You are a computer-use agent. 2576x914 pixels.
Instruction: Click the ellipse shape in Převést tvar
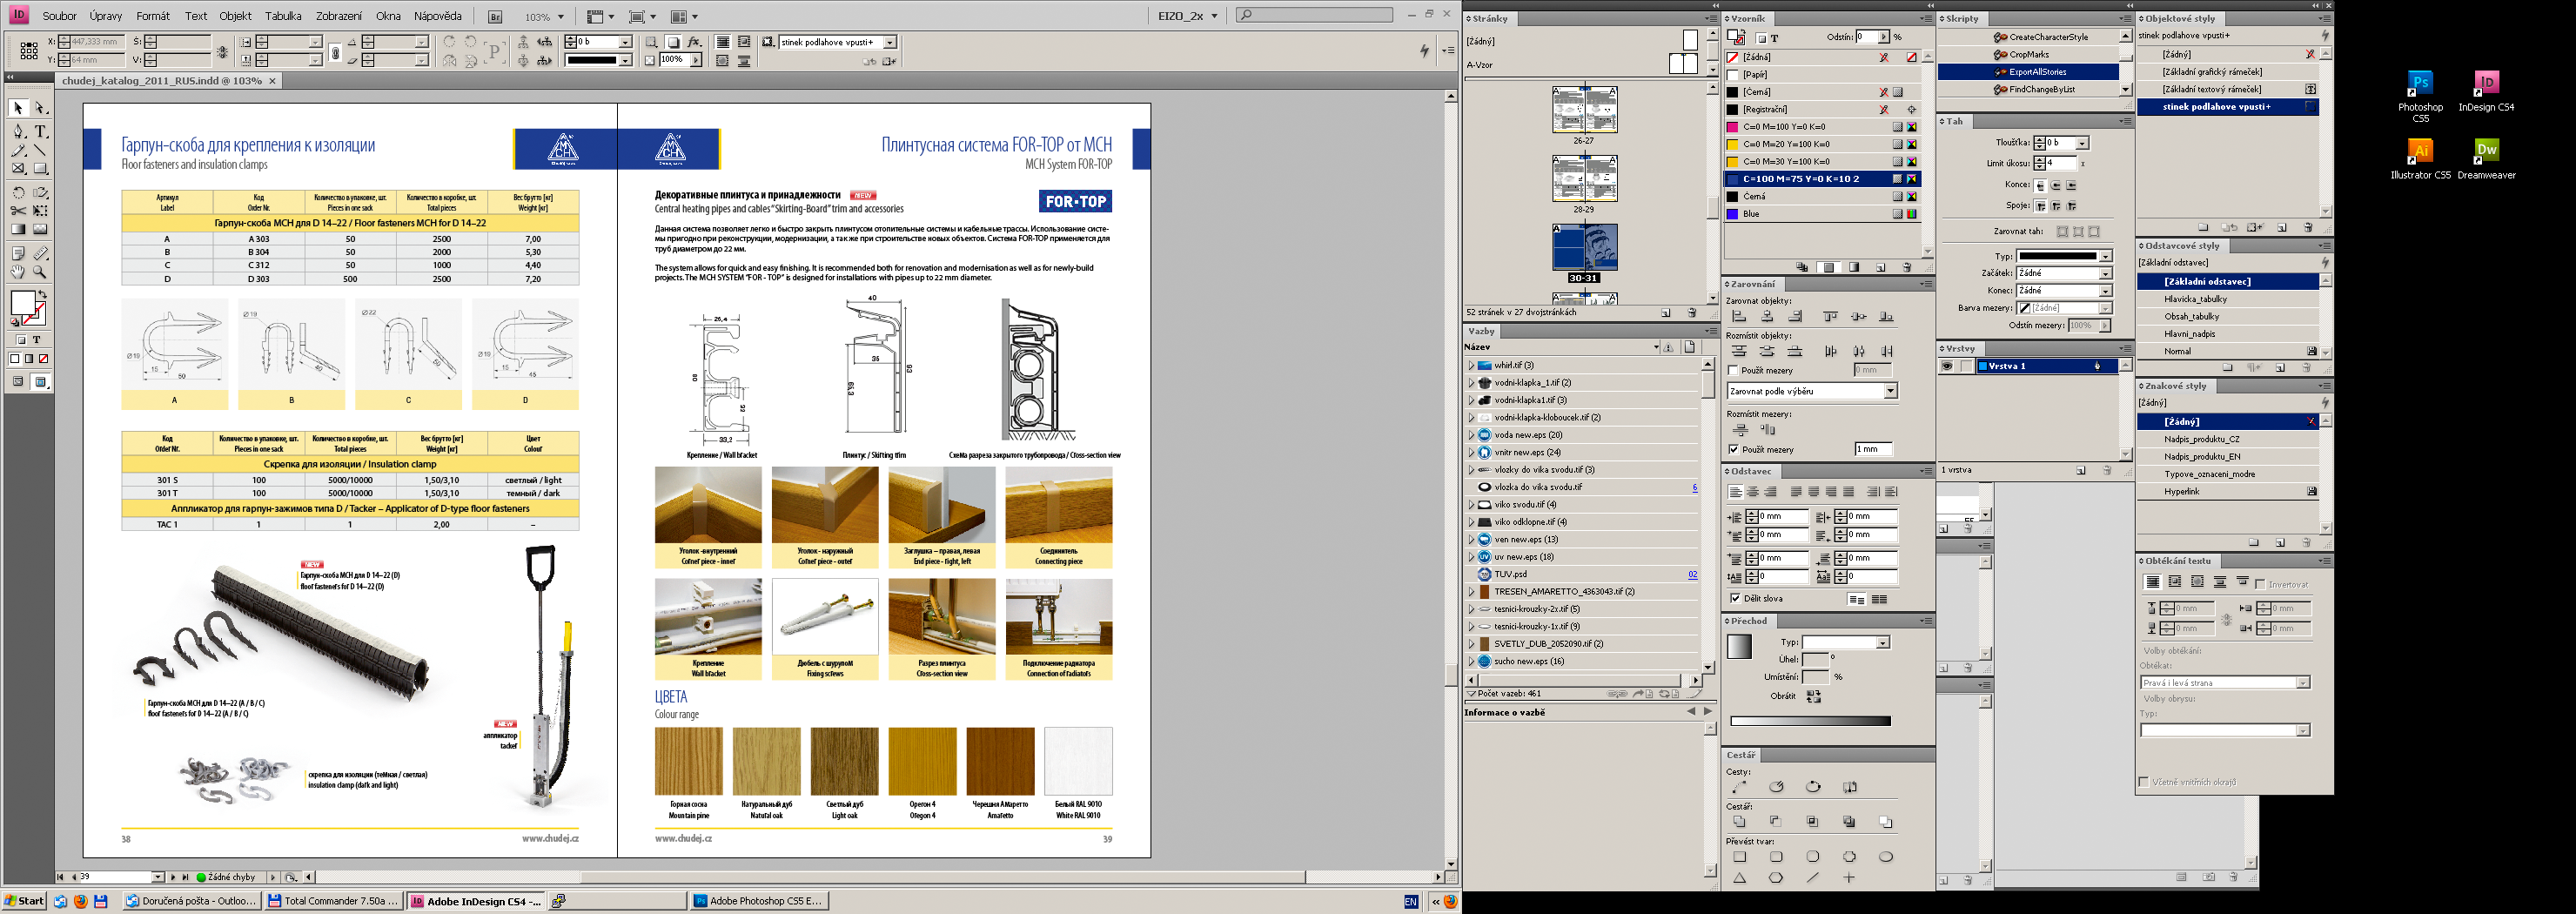coord(1885,857)
